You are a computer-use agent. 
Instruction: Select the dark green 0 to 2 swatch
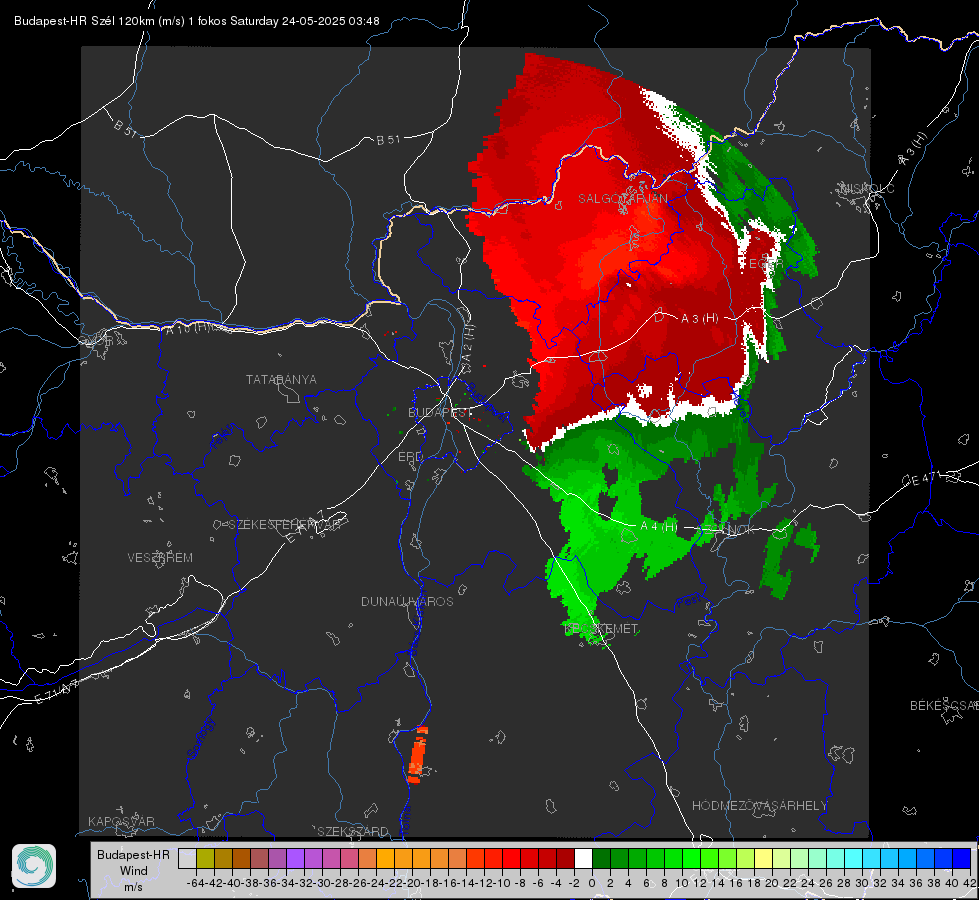coord(601,858)
